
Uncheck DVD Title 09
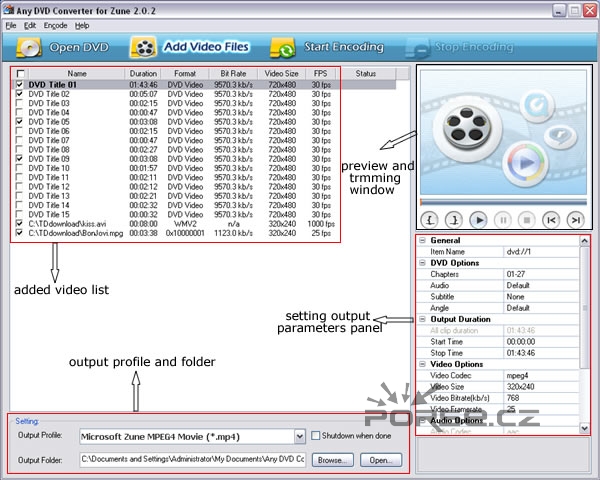(19, 158)
